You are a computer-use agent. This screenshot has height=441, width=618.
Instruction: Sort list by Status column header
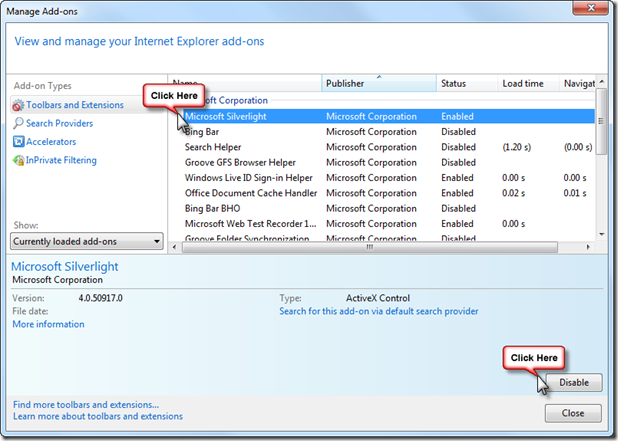467,83
